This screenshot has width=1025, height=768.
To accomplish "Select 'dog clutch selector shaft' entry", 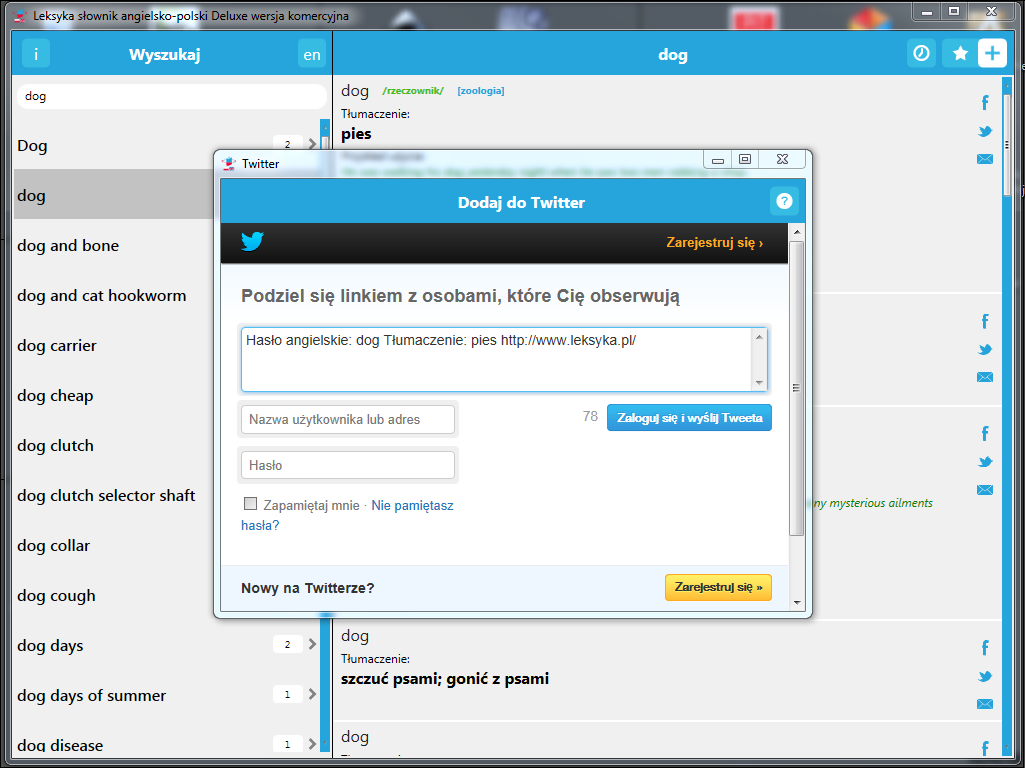I will click(106, 495).
